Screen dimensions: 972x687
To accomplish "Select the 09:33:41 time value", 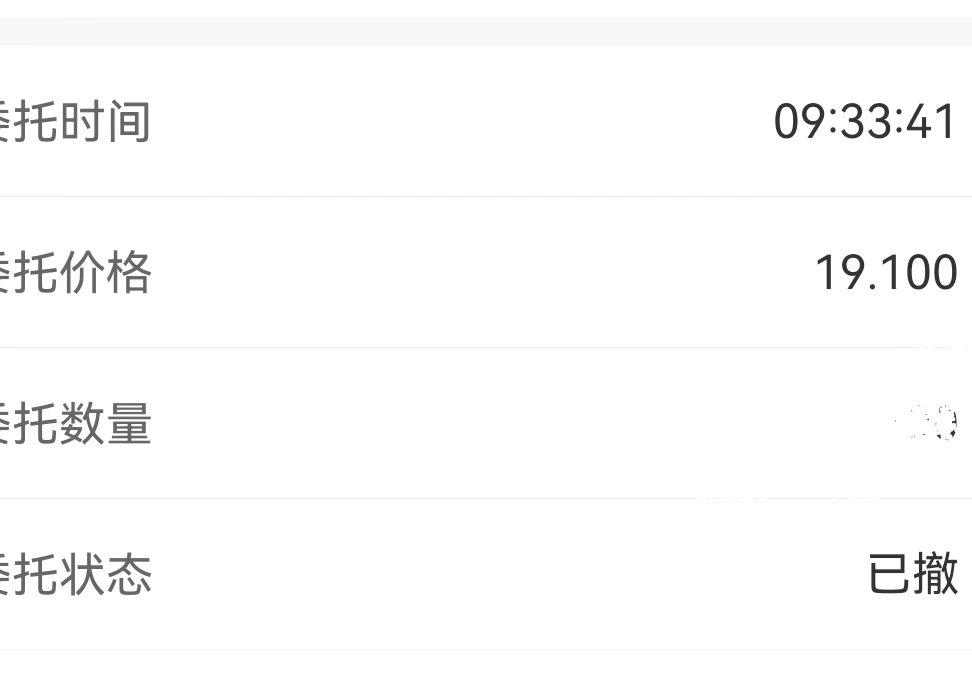I will [865, 122].
